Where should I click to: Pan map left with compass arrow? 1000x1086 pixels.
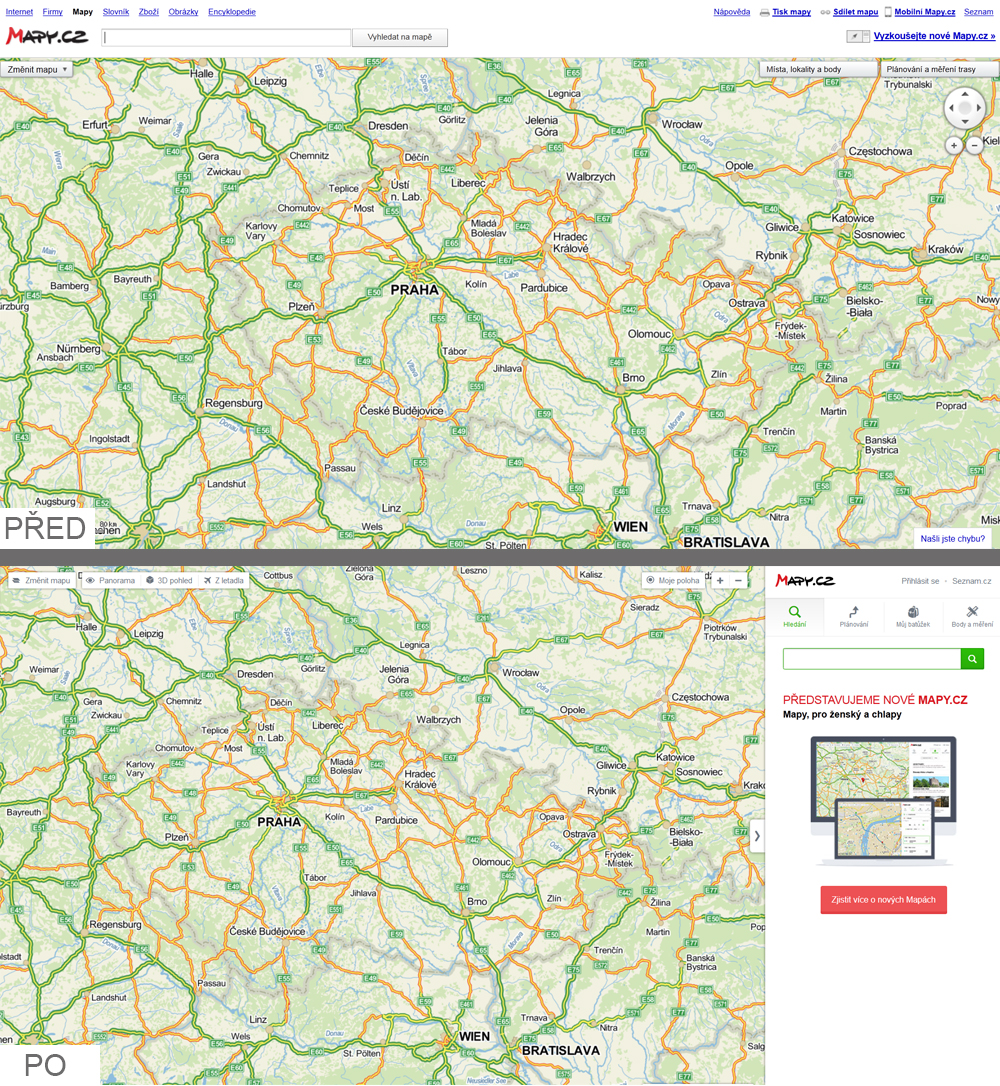click(952, 108)
